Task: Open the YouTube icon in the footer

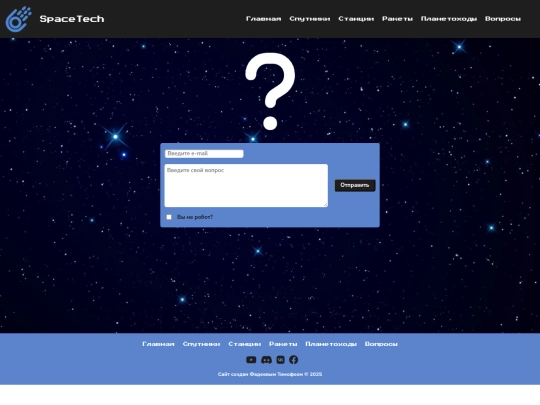Action: [x=251, y=360]
